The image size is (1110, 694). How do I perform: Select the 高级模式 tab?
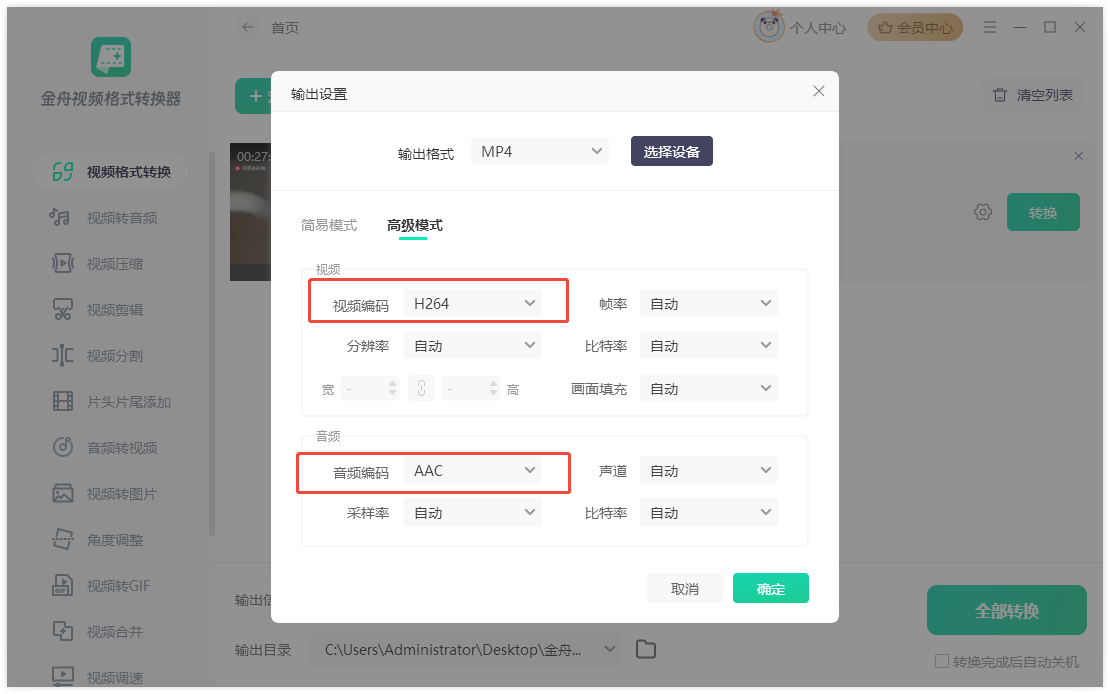414,226
